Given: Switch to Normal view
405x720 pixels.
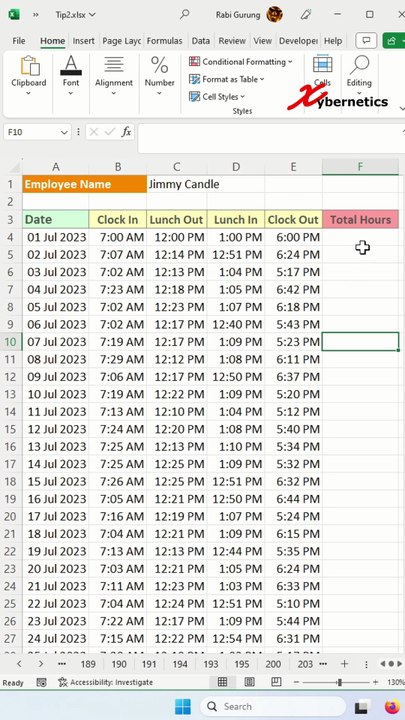Looking at the screenshot, I should [222, 682].
